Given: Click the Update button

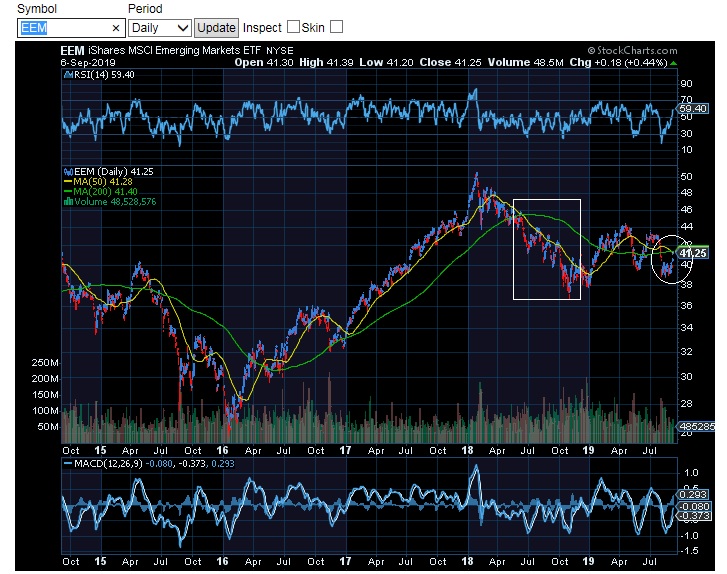Looking at the screenshot, I should click(x=215, y=28).
